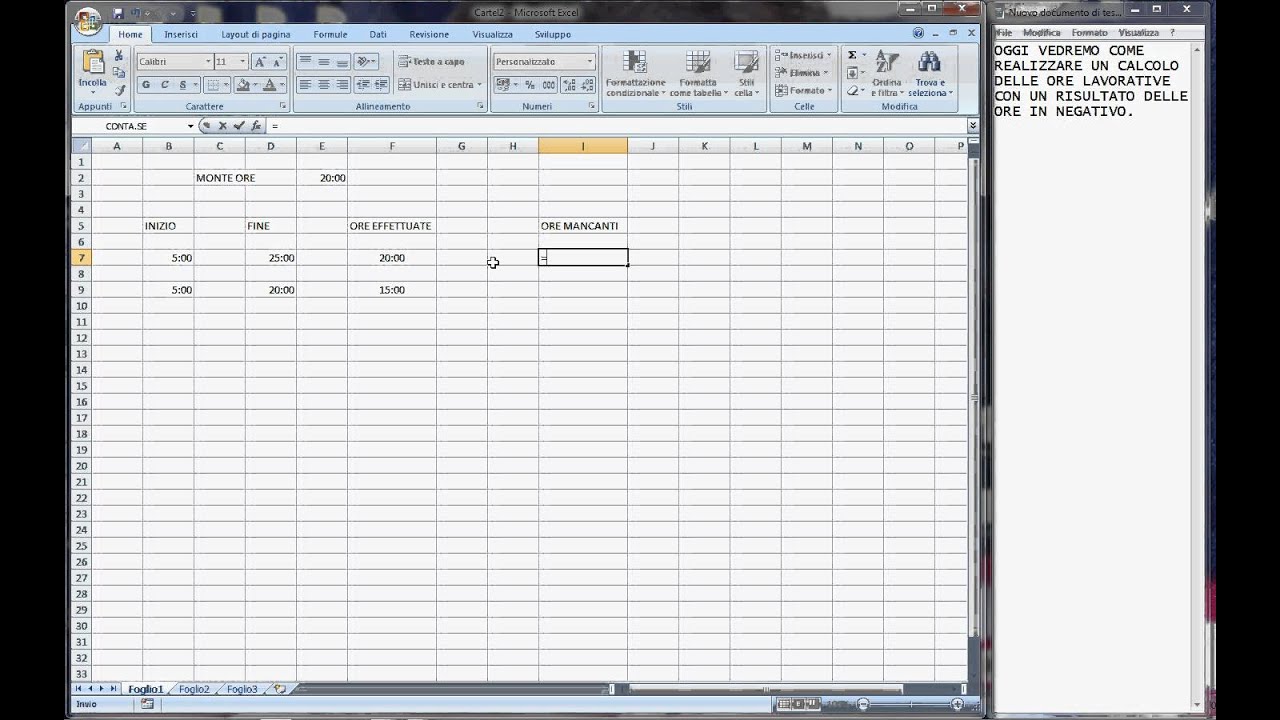
Task: Decrease the cell indent
Action: coord(363,85)
